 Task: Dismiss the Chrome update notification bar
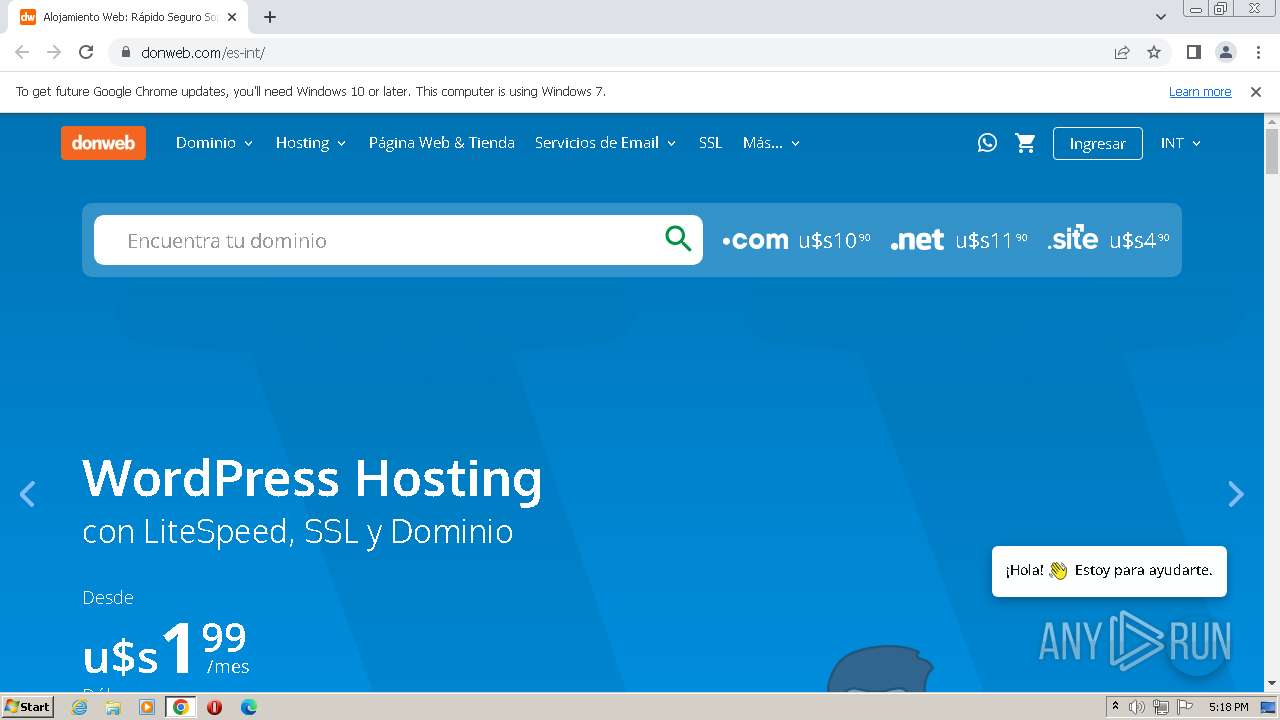tap(1256, 91)
